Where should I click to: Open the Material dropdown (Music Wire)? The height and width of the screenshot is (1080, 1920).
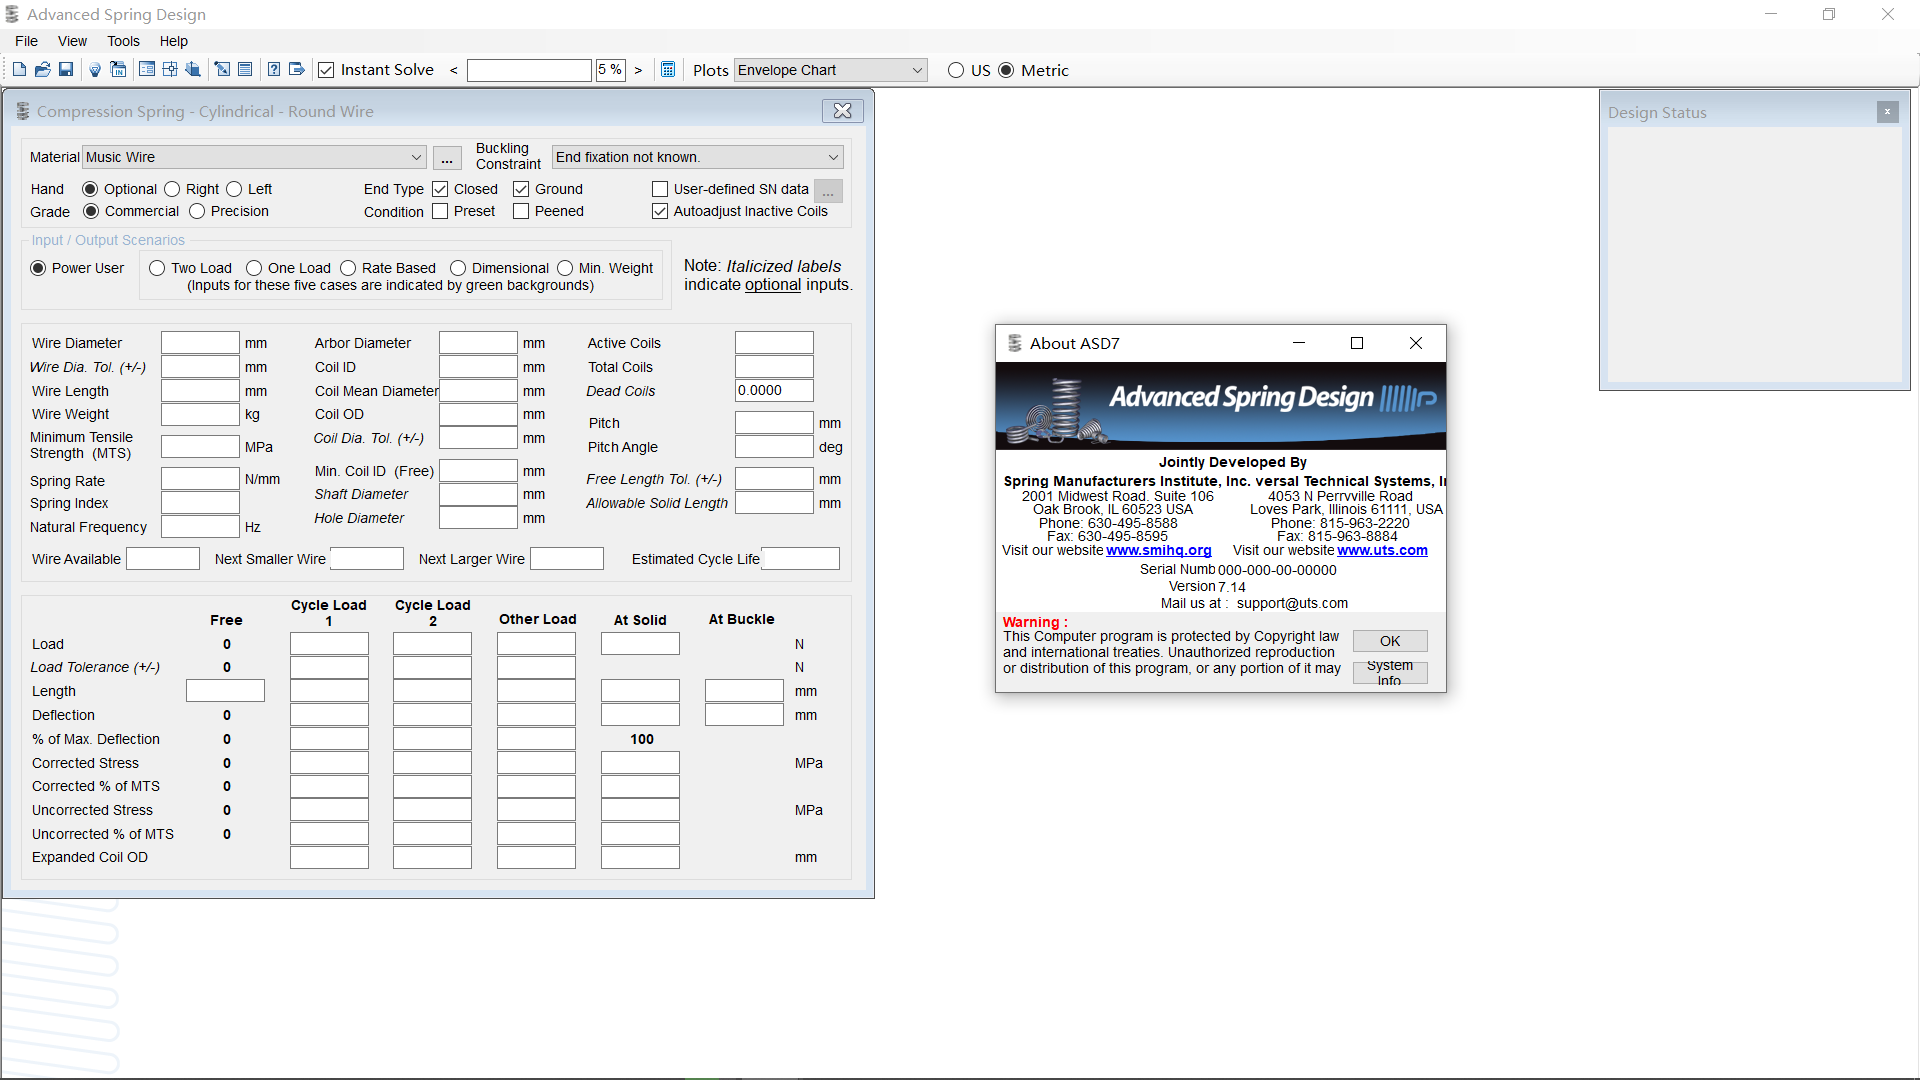[x=255, y=157]
